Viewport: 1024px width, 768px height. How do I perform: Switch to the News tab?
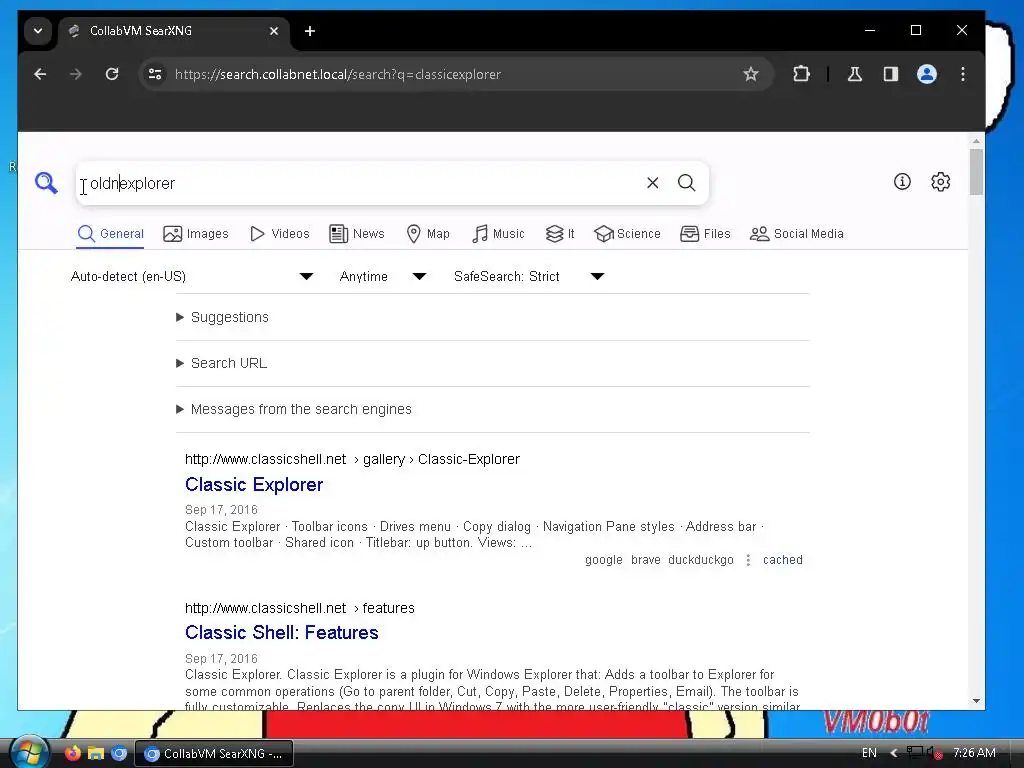[x=357, y=234]
